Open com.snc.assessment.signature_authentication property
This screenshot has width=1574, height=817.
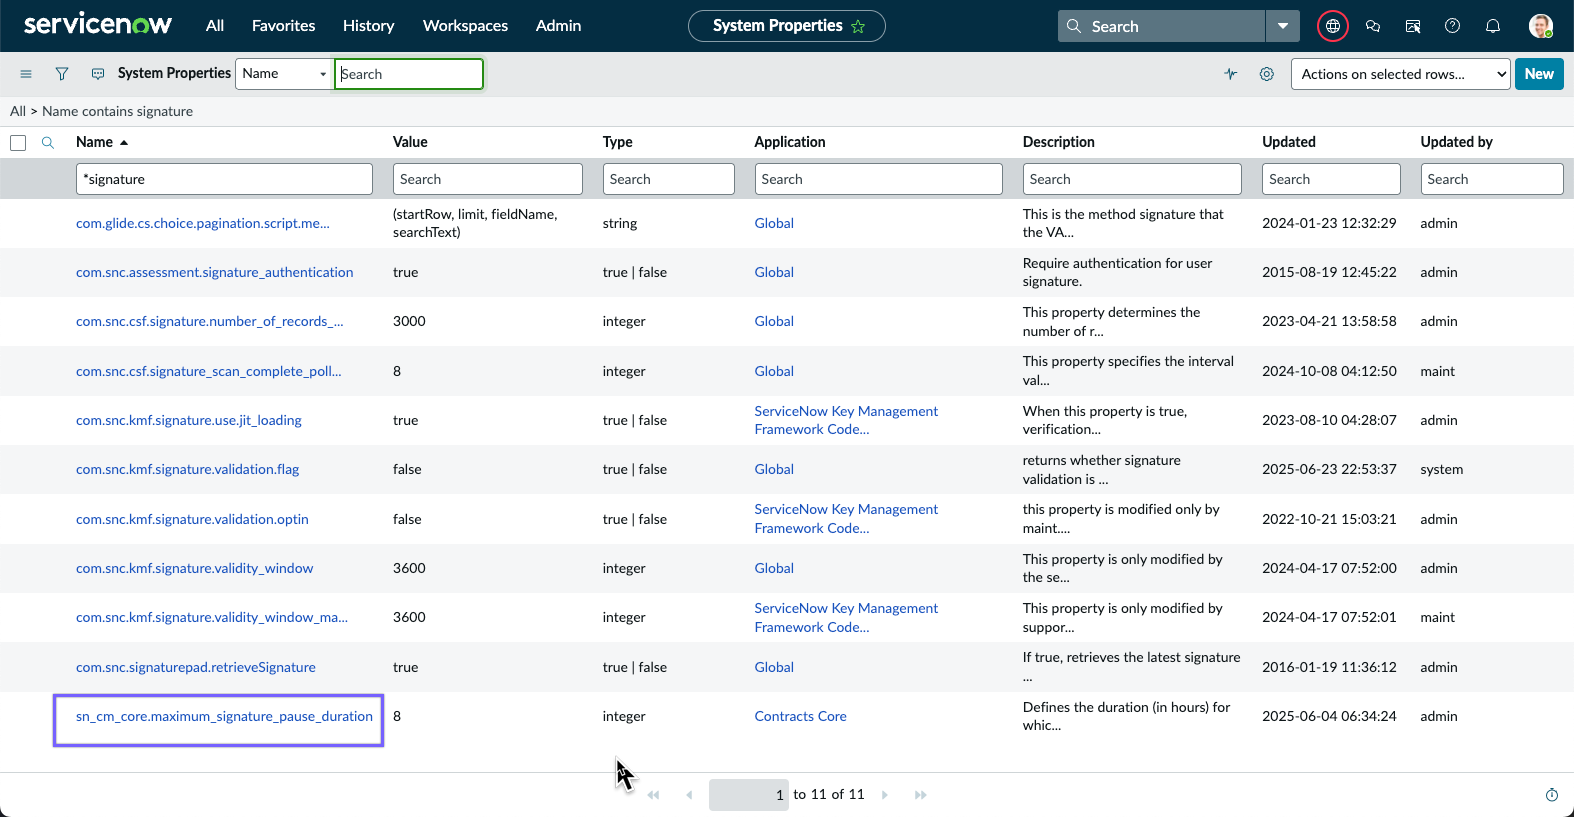pos(215,272)
